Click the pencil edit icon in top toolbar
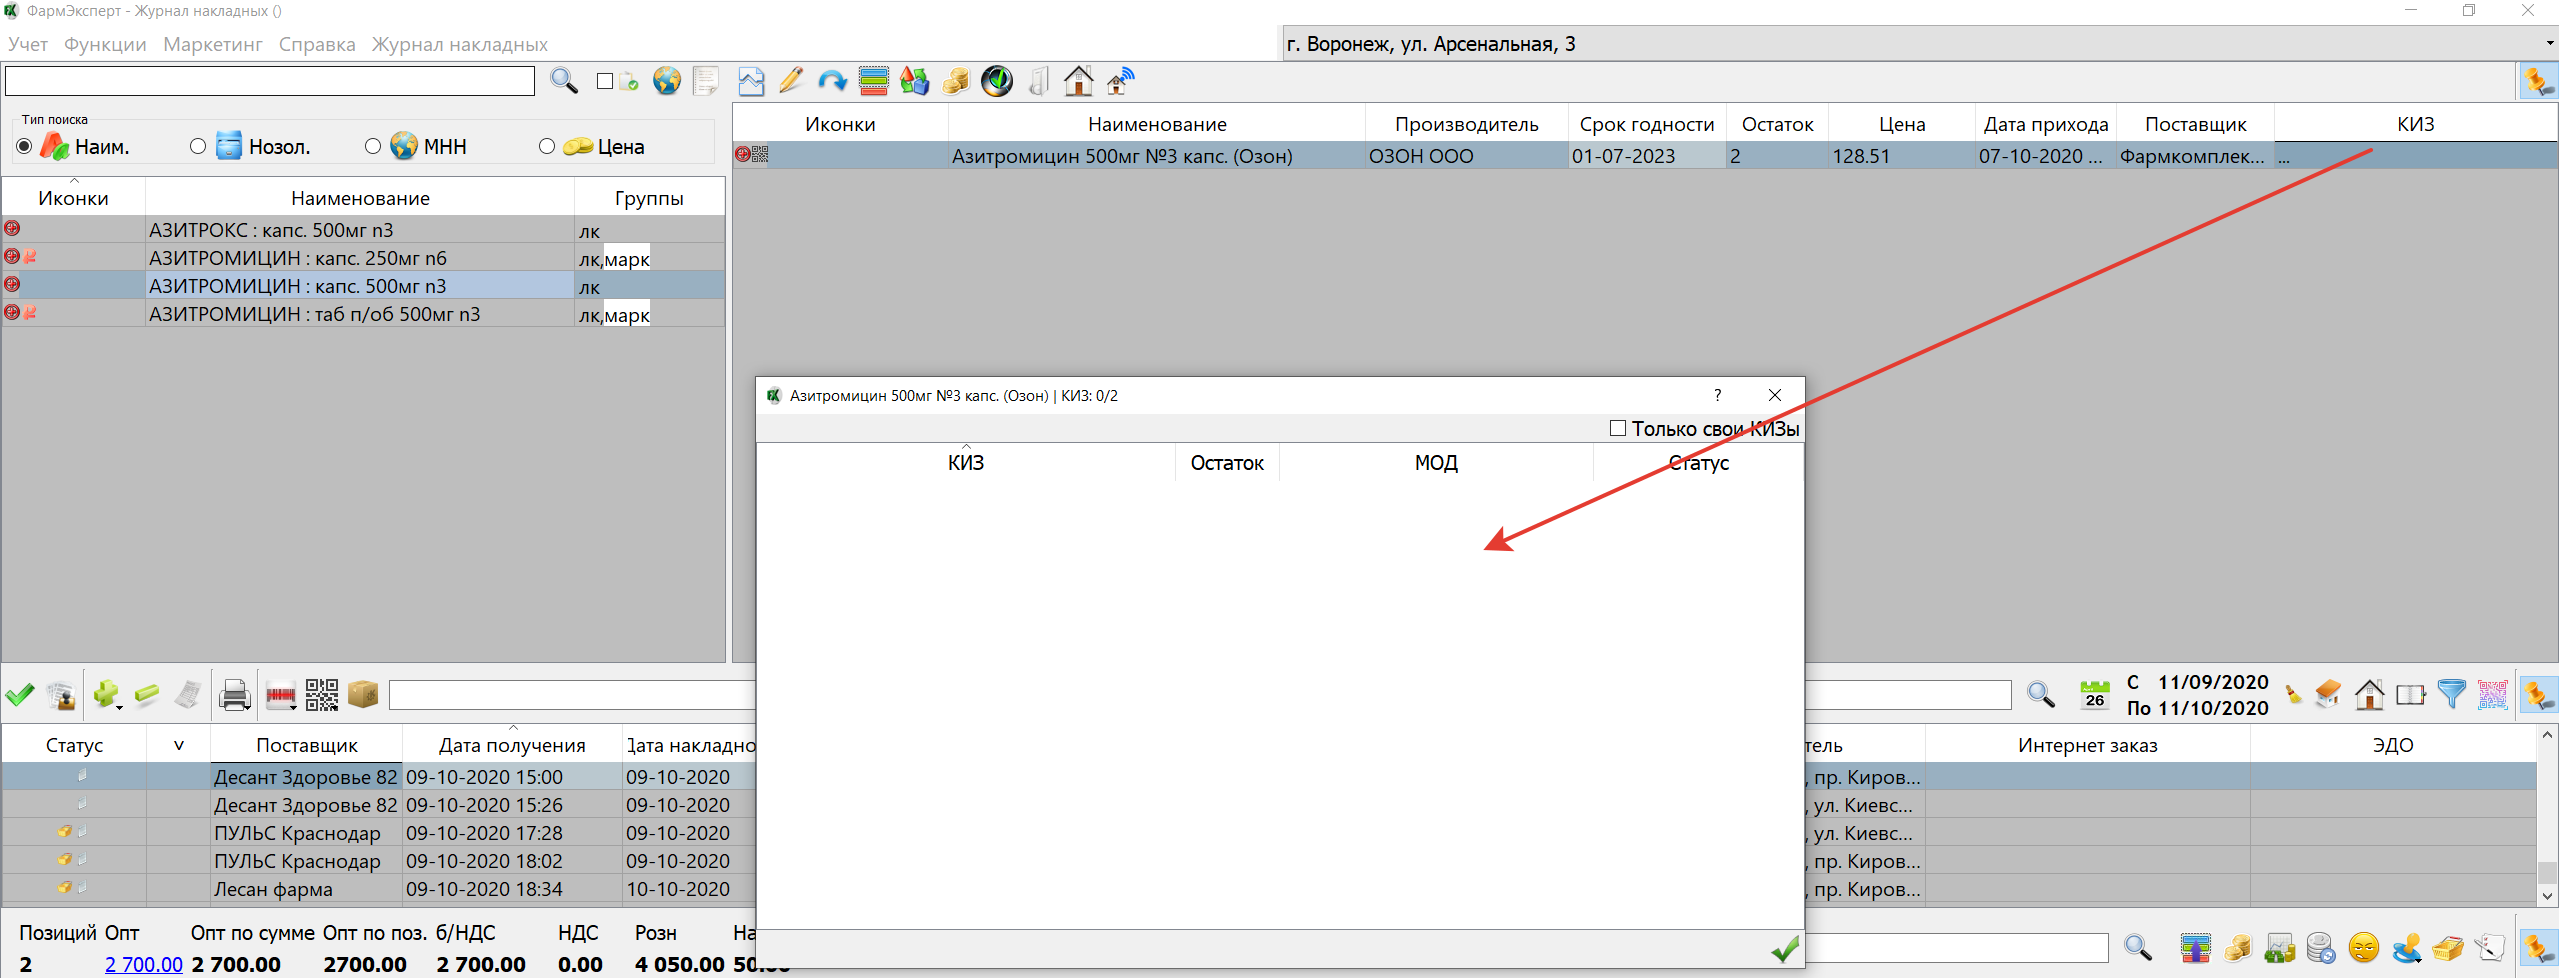2559x978 pixels. click(791, 81)
